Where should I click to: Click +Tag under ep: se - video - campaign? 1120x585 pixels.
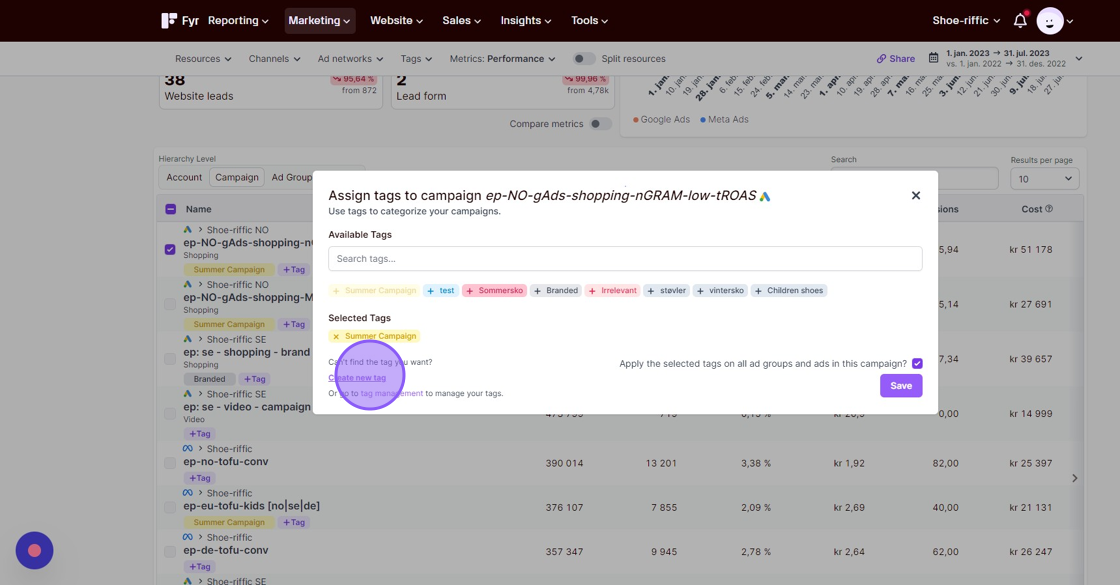click(x=199, y=434)
